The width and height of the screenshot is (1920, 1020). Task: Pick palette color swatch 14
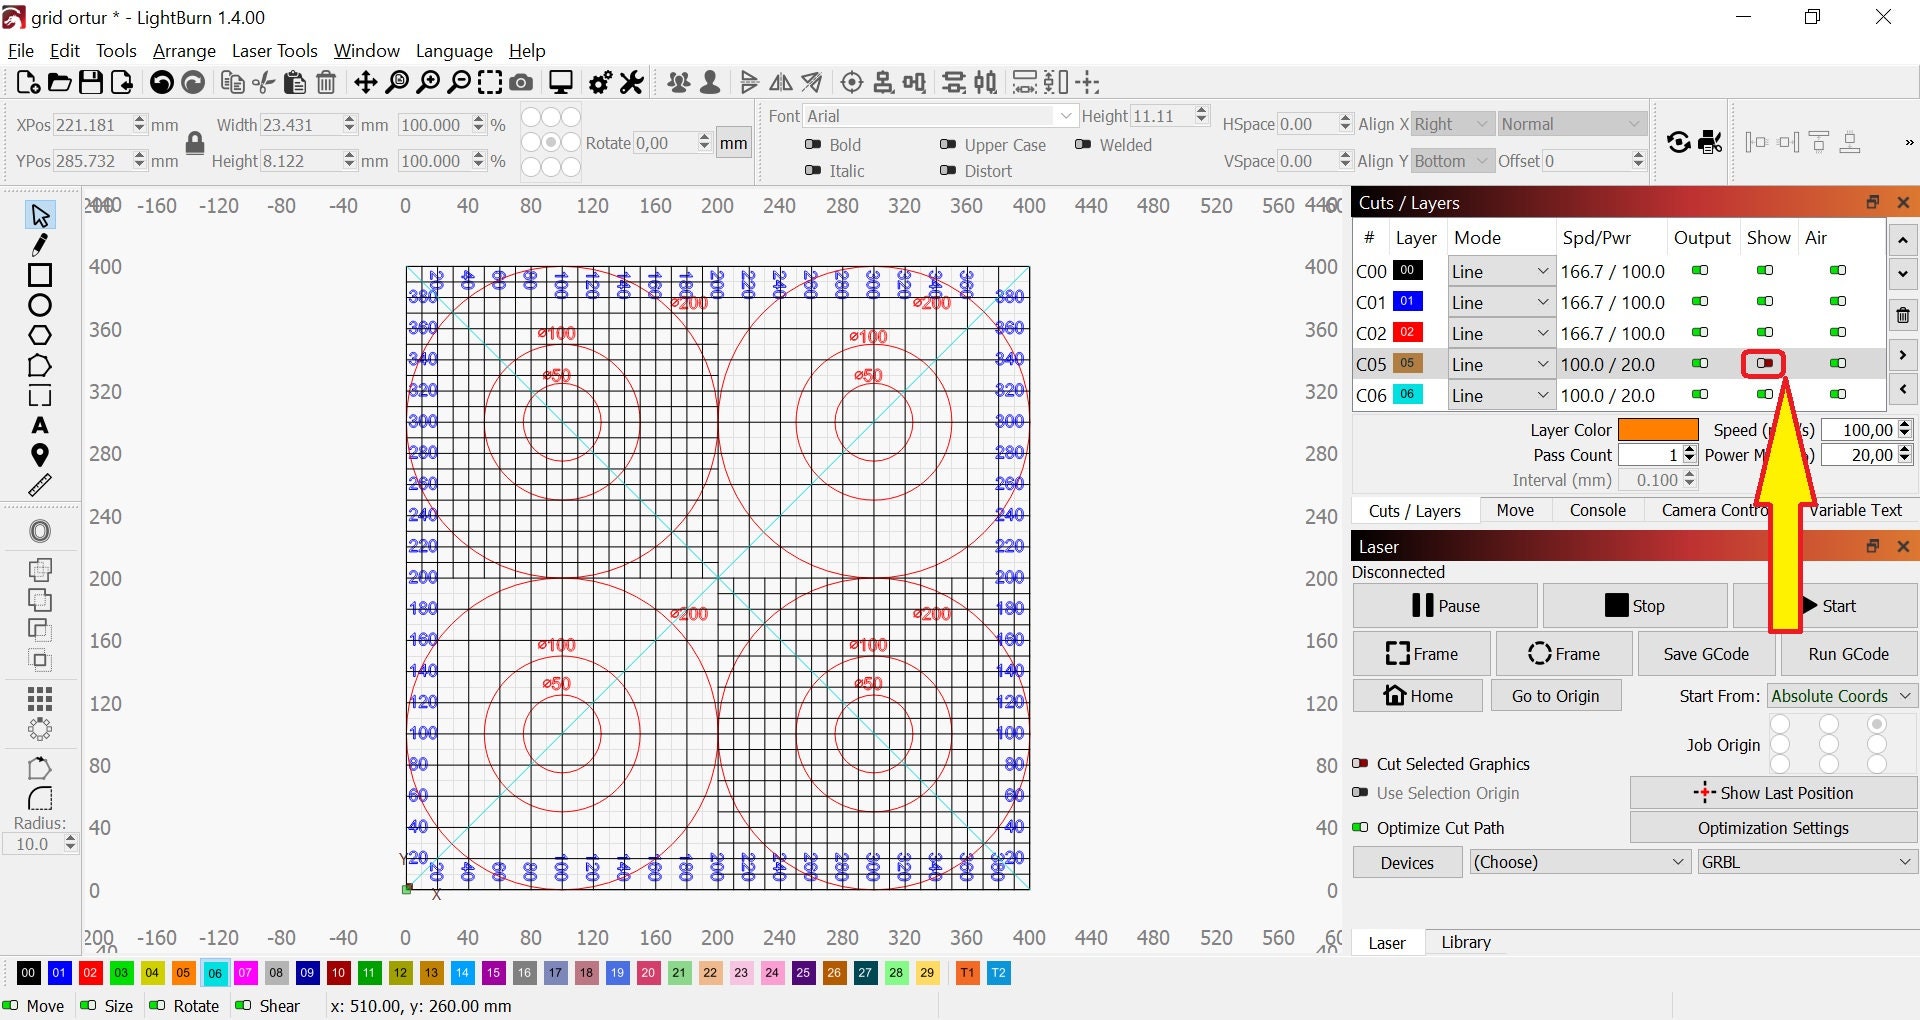click(462, 972)
